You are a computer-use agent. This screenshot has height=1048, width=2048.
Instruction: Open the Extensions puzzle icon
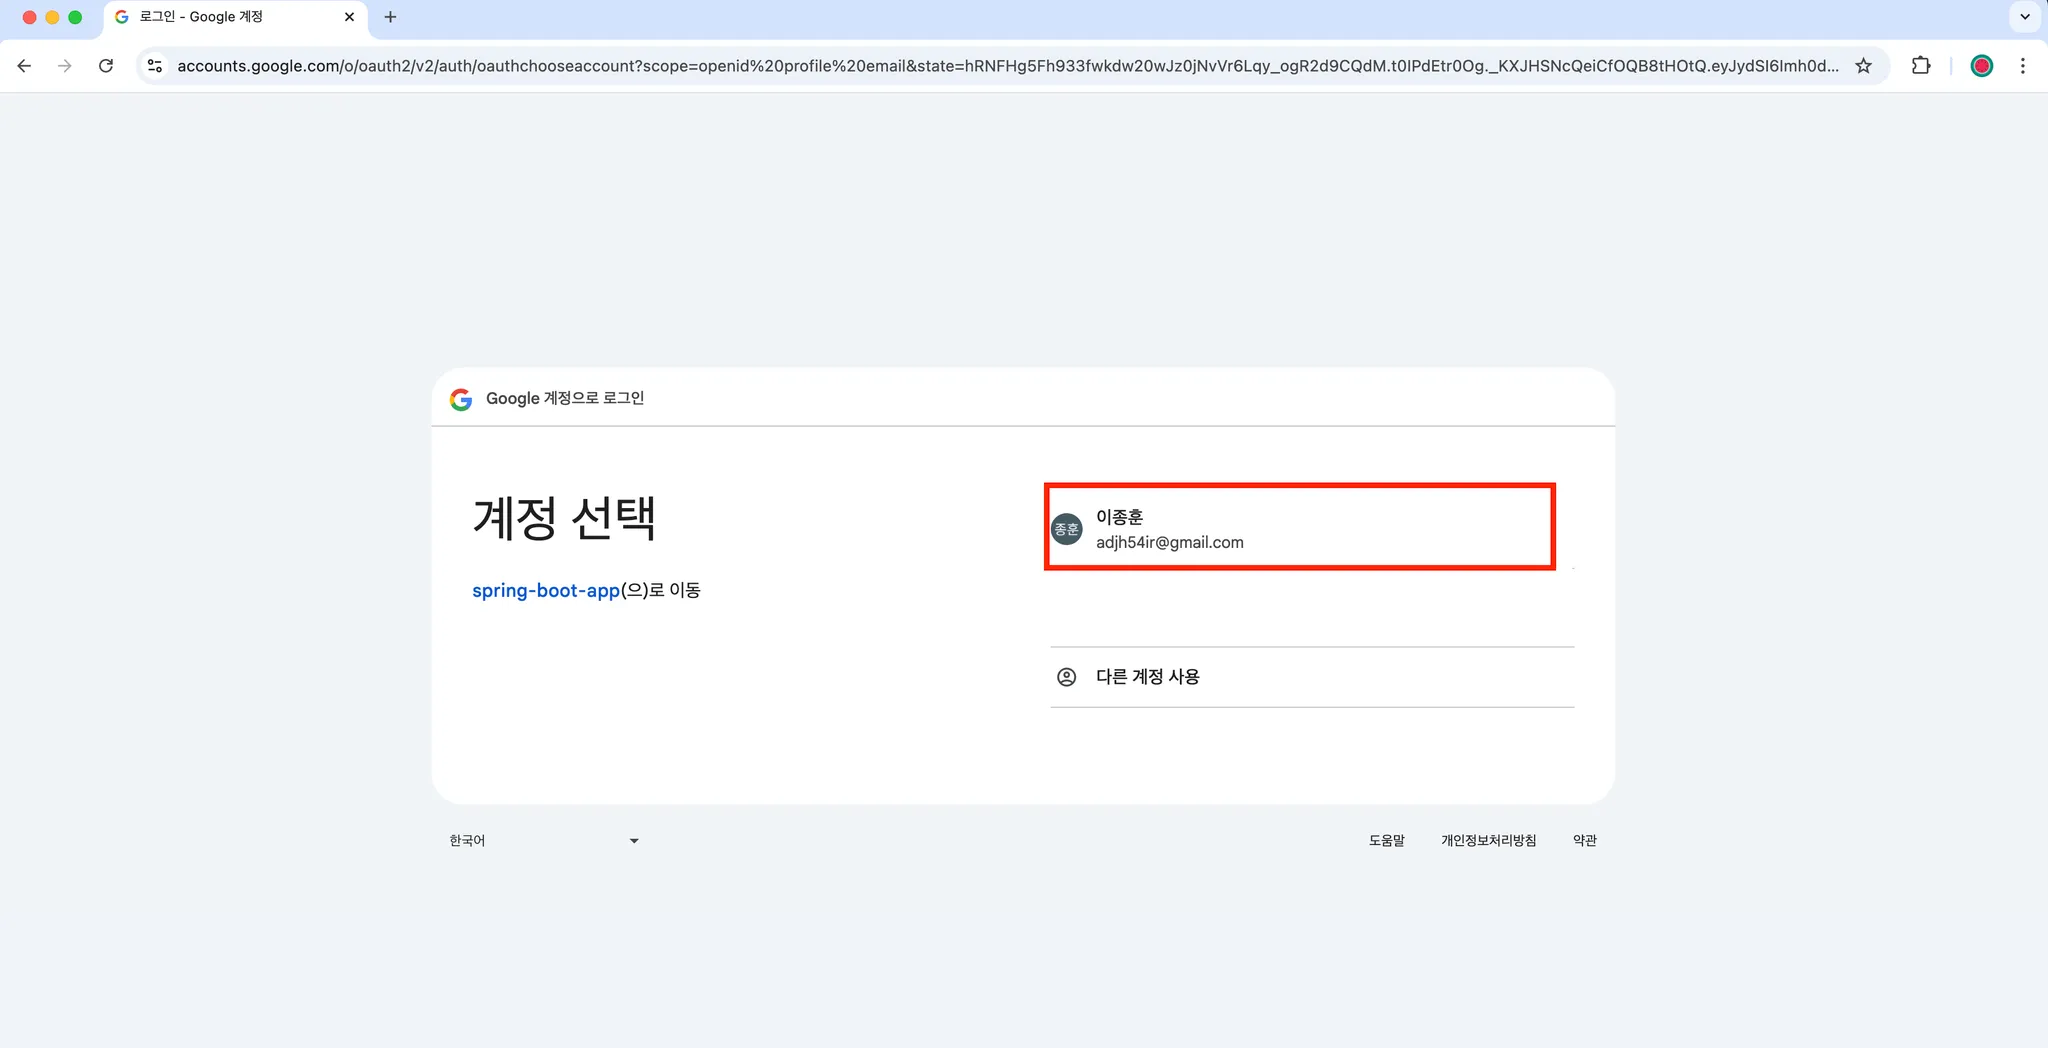(x=1921, y=66)
